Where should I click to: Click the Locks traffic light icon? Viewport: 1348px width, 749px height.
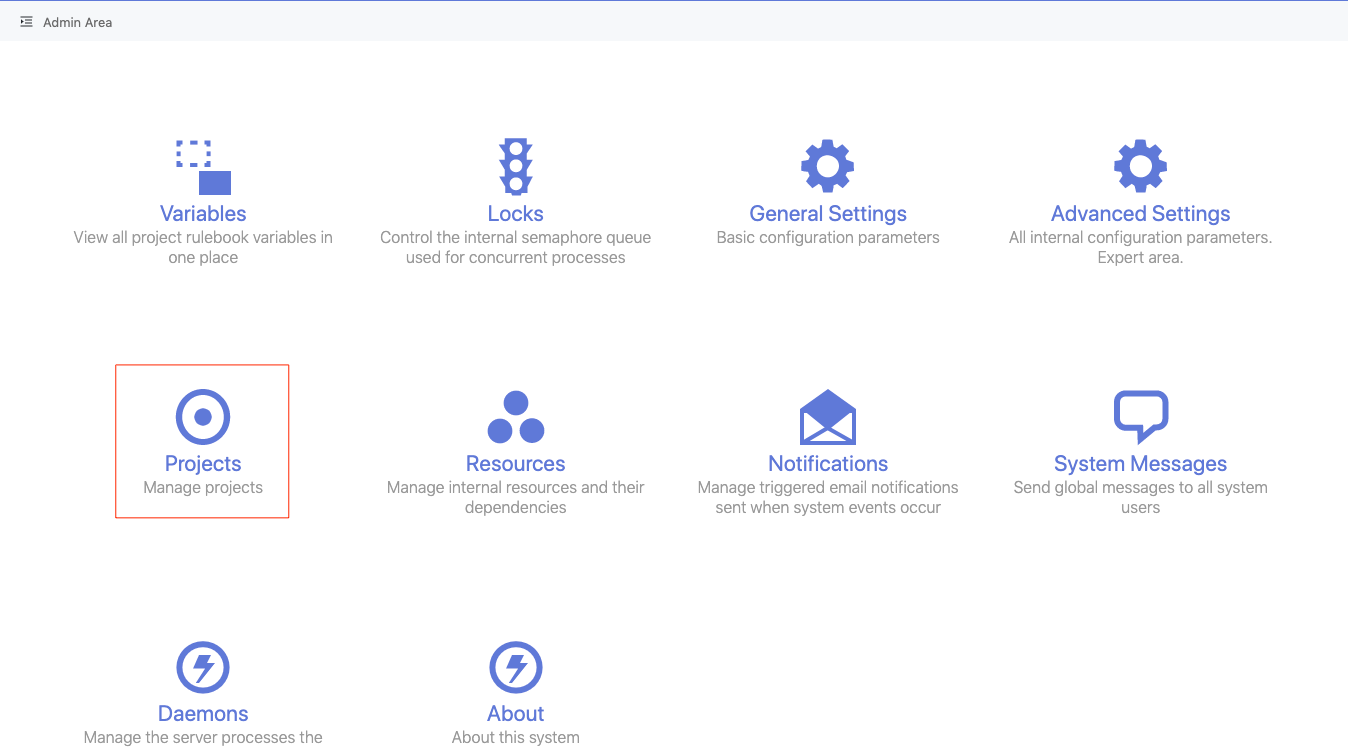point(516,166)
